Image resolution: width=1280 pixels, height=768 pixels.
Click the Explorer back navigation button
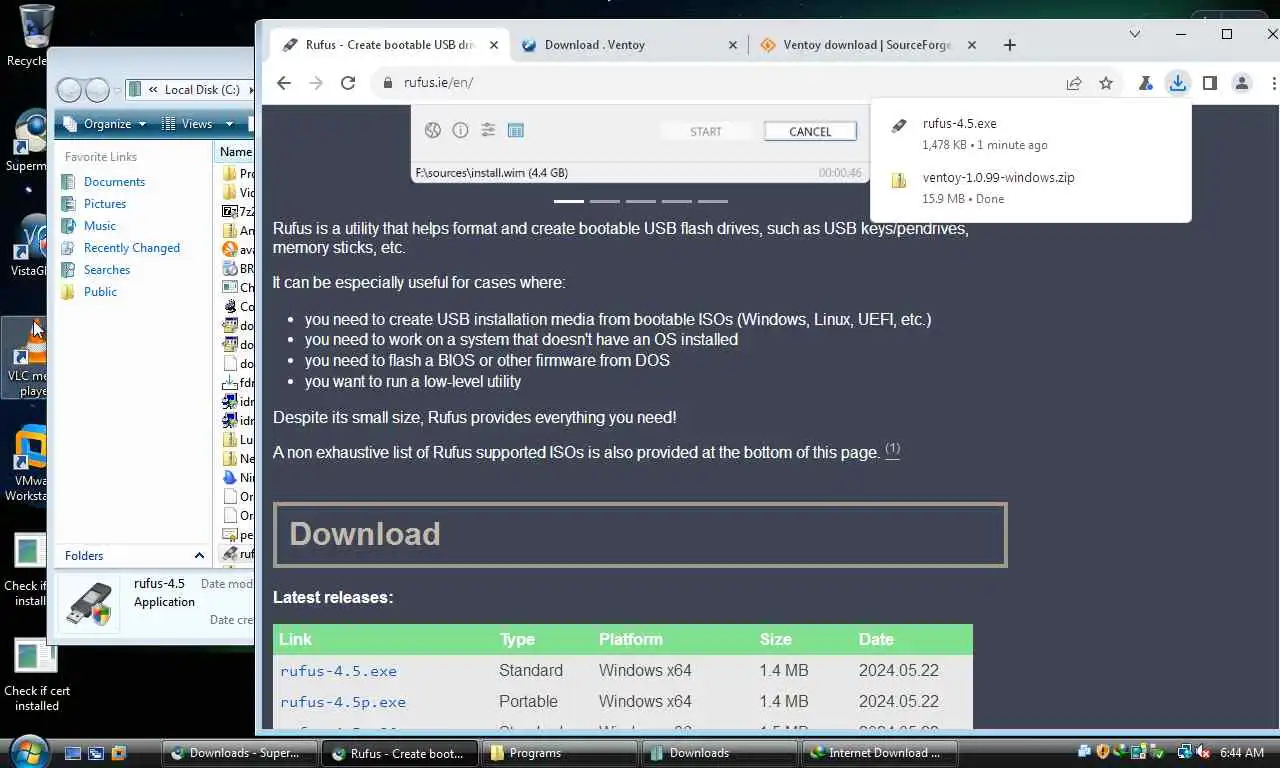[x=69, y=90]
